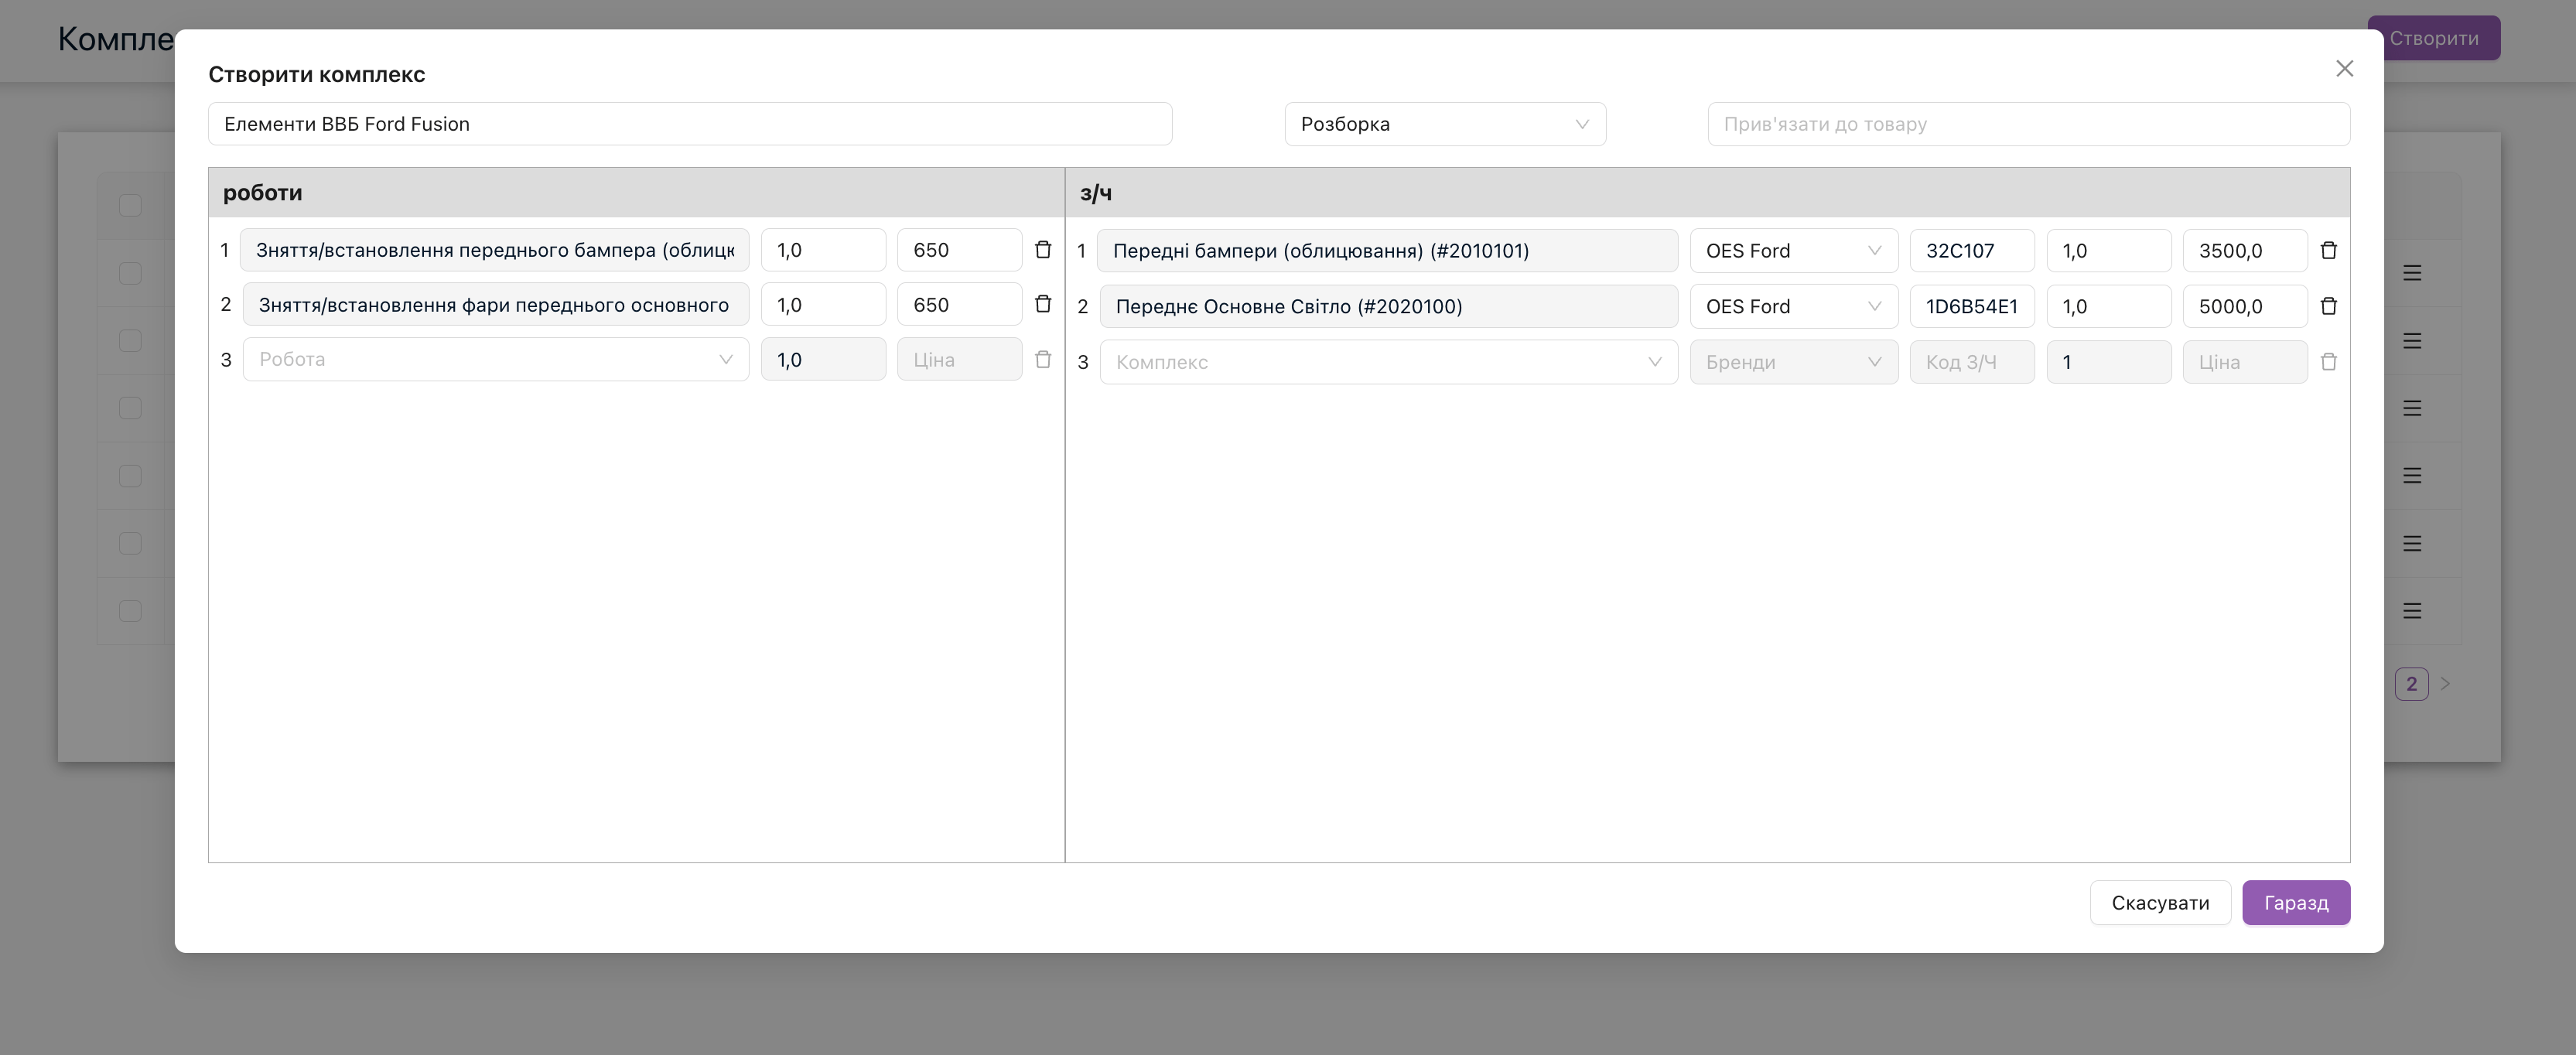
Task: Edit complex name Елементи ВВБ Ford Fusion
Action: pos(689,124)
